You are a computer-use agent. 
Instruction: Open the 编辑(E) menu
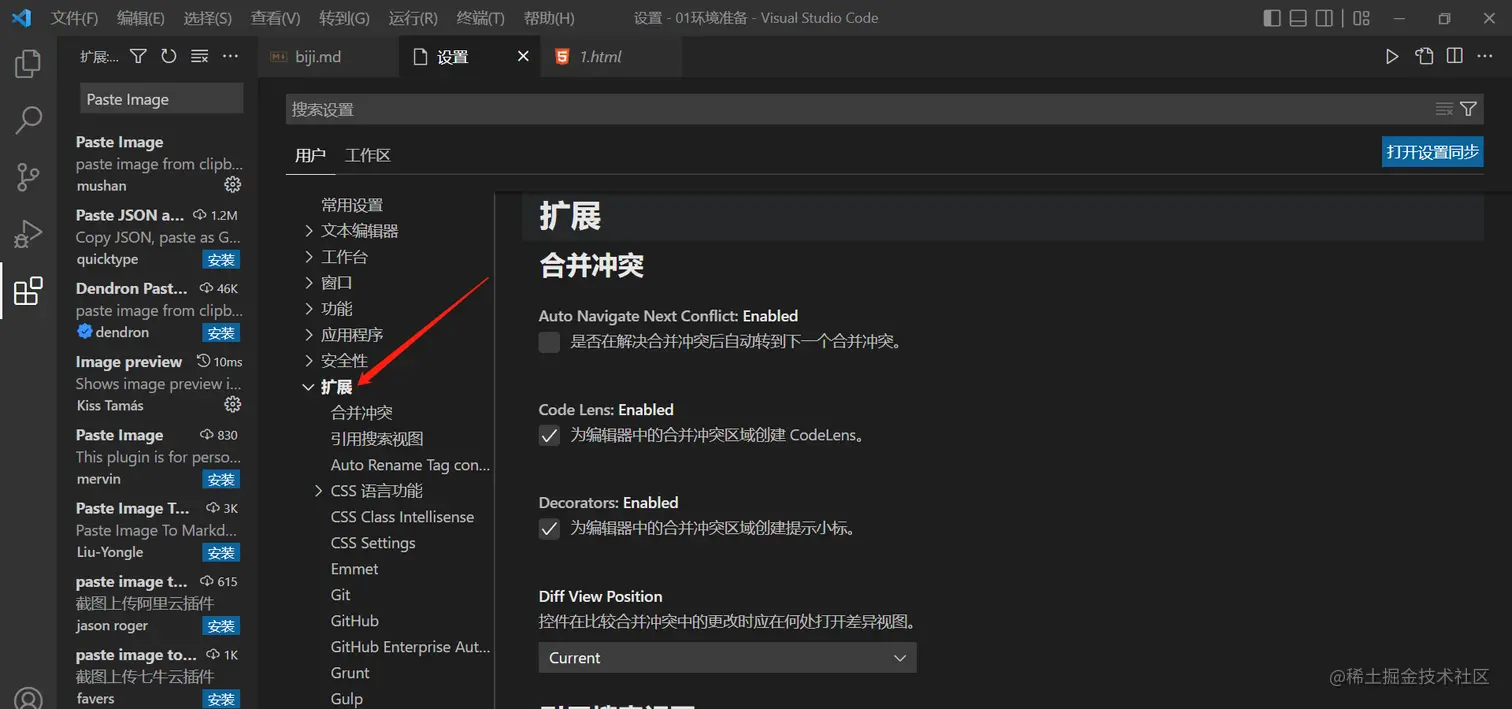click(141, 18)
